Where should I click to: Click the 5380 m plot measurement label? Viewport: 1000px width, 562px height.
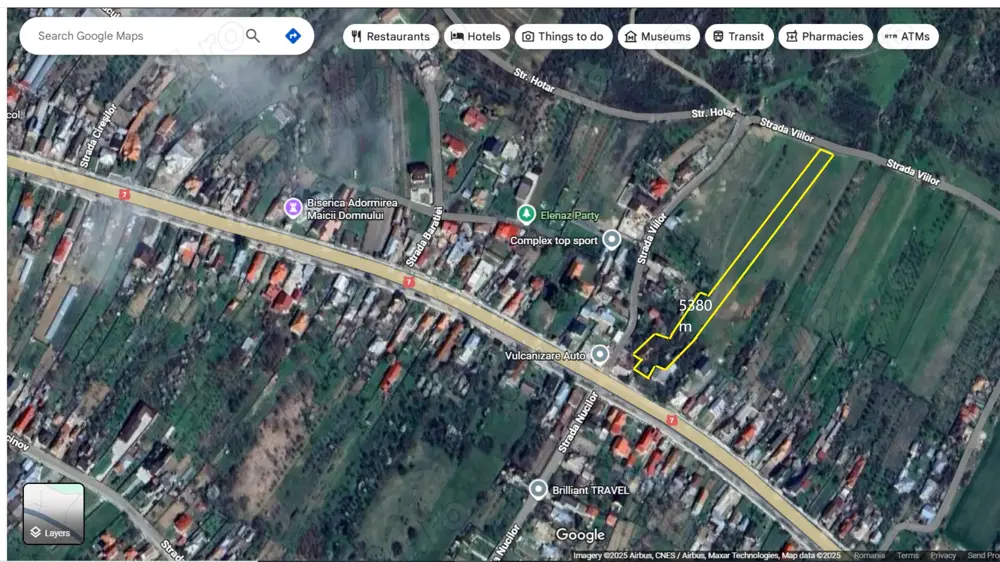(x=695, y=315)
